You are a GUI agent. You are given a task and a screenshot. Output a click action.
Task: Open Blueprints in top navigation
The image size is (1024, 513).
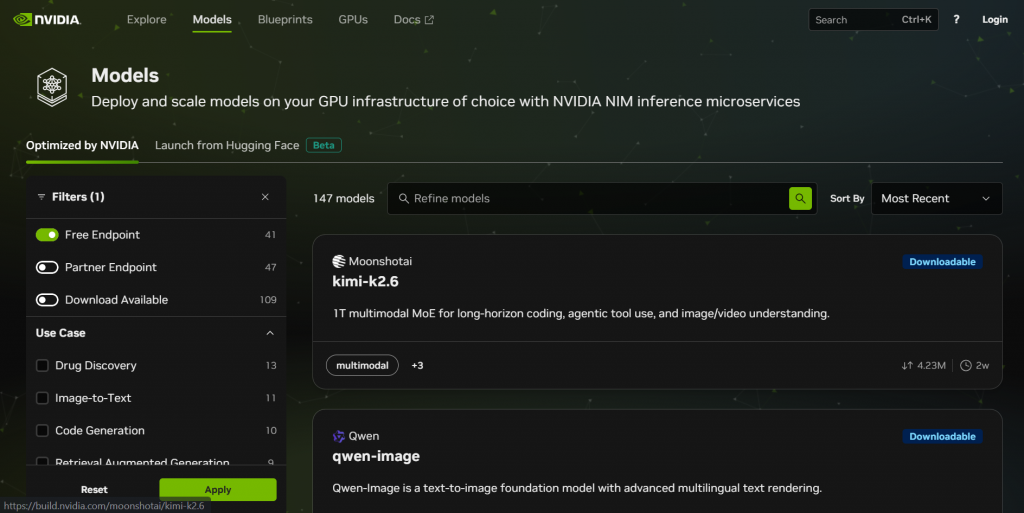pos(285,20)
